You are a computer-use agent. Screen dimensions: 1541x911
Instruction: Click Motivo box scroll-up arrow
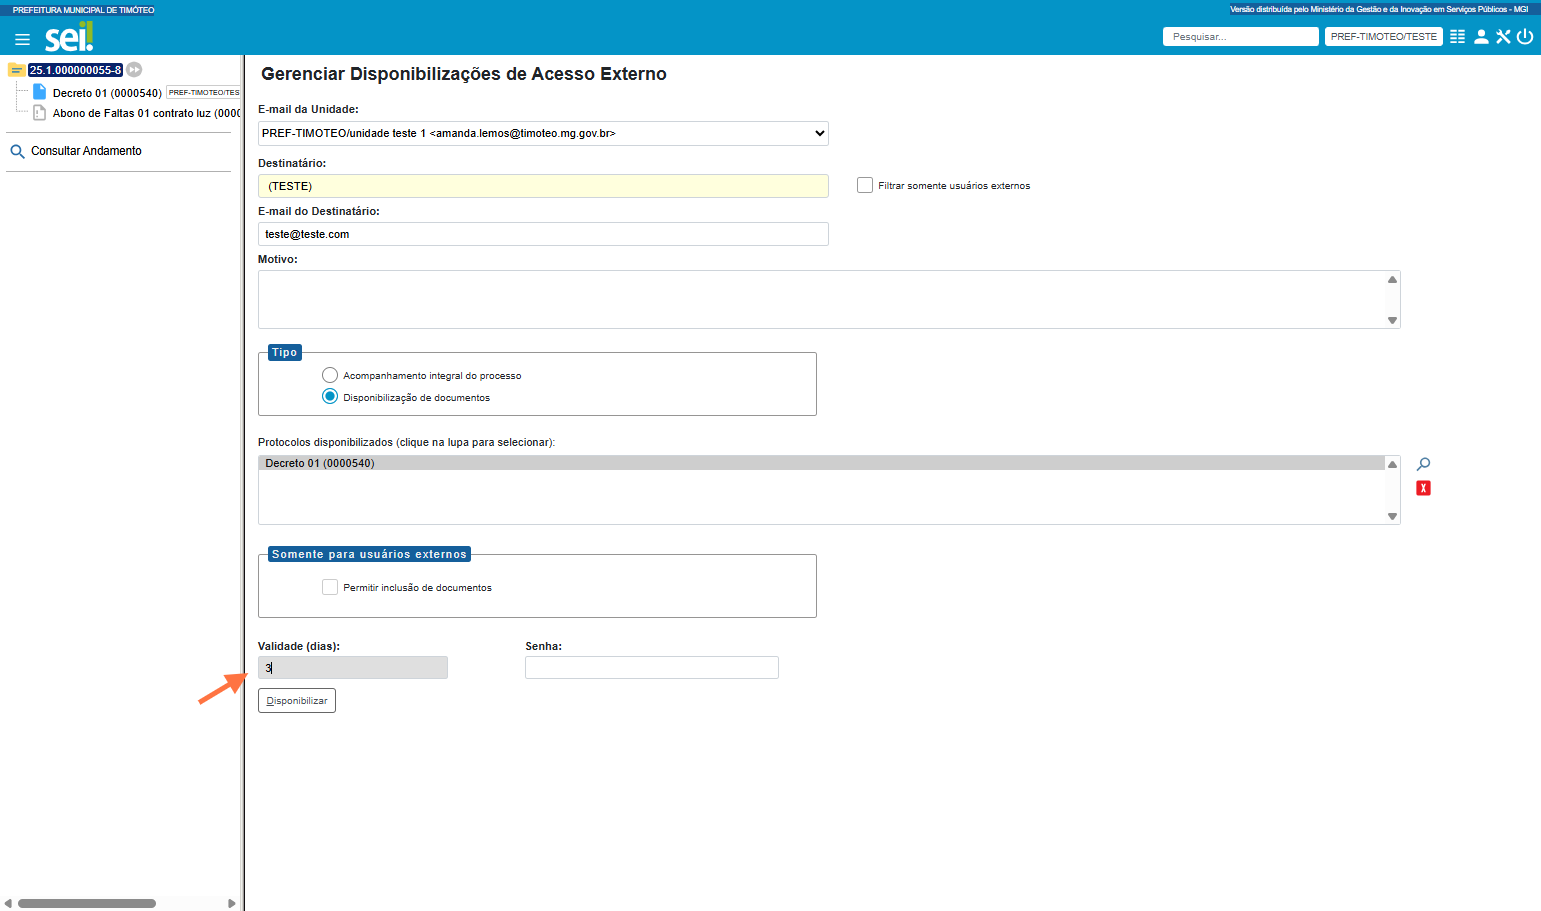click(1392, 279)
